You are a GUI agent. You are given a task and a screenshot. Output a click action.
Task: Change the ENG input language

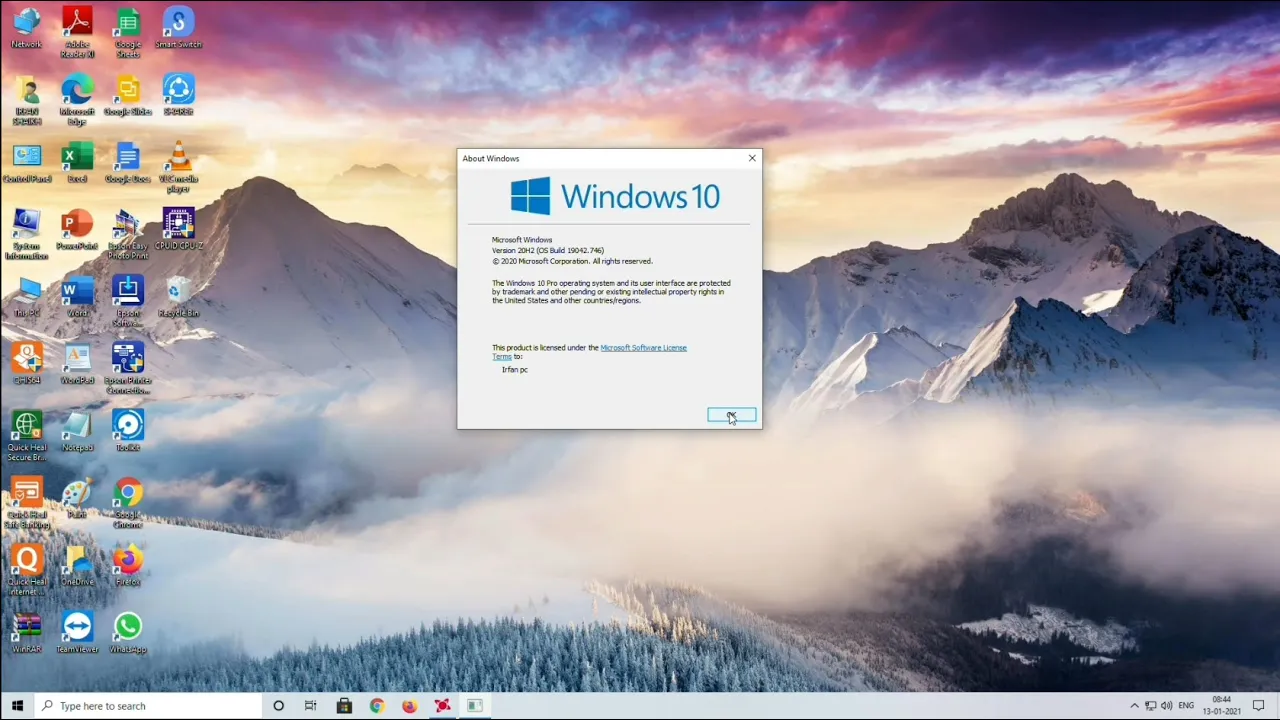tap(1186, 706)
